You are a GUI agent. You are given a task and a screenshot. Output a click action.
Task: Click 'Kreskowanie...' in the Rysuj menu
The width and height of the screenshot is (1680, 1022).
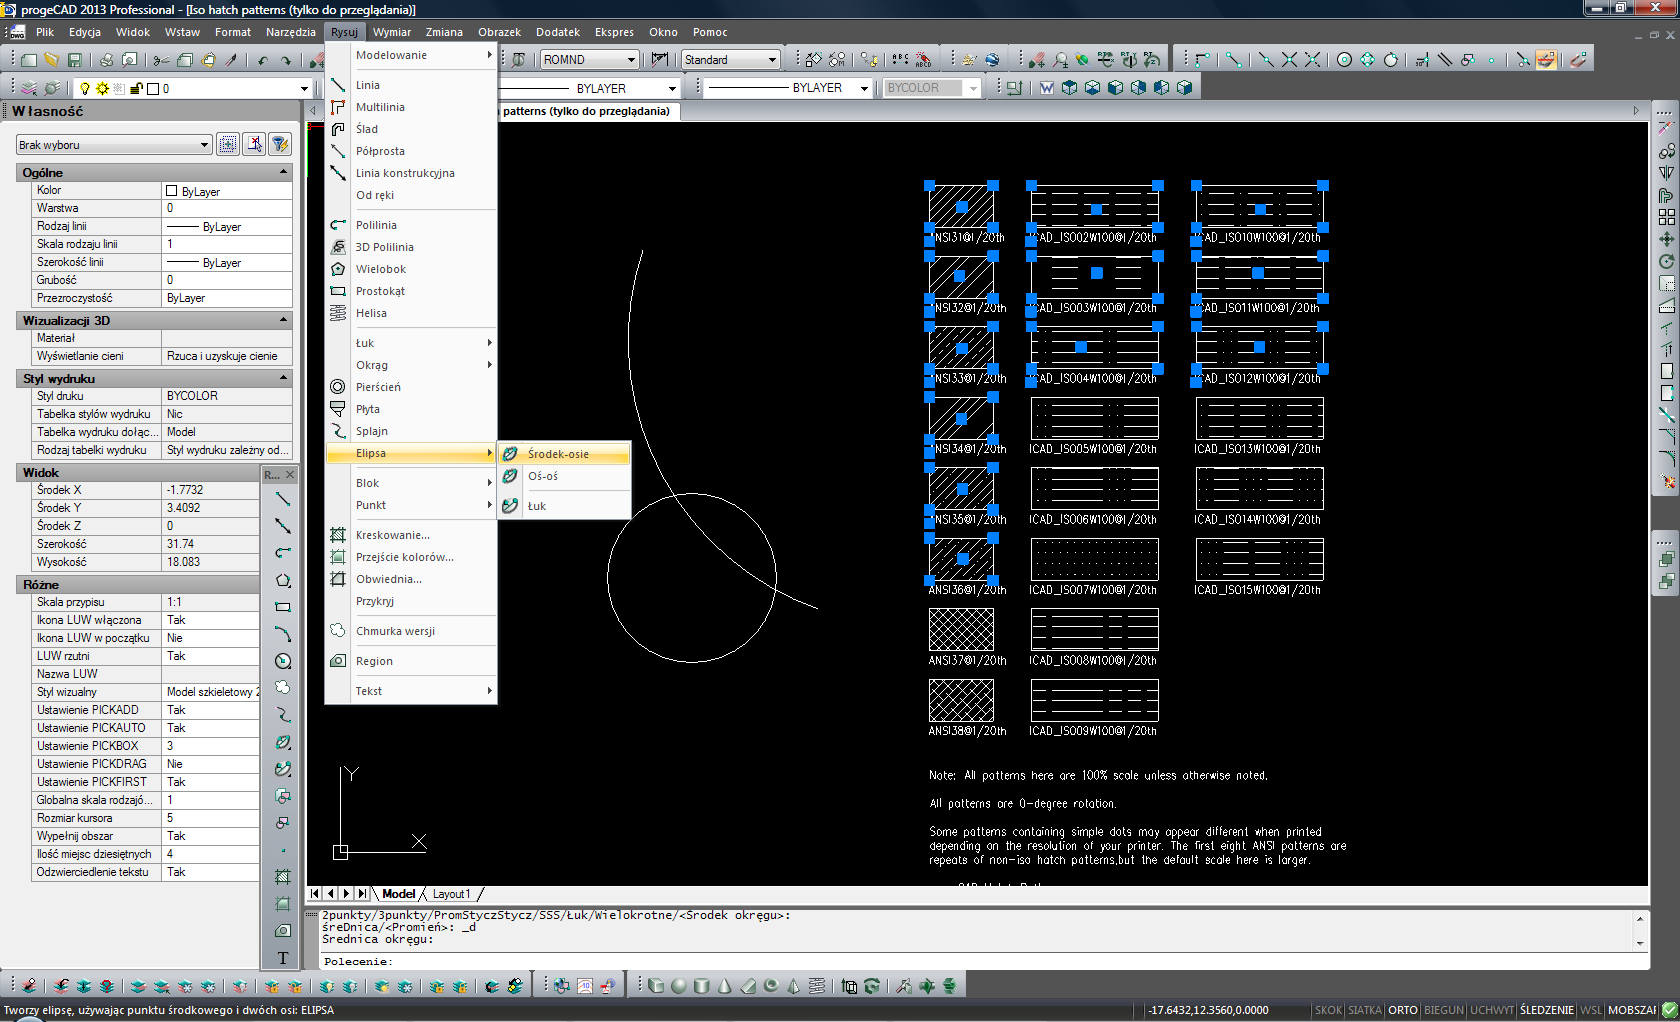tap(392, 535)
